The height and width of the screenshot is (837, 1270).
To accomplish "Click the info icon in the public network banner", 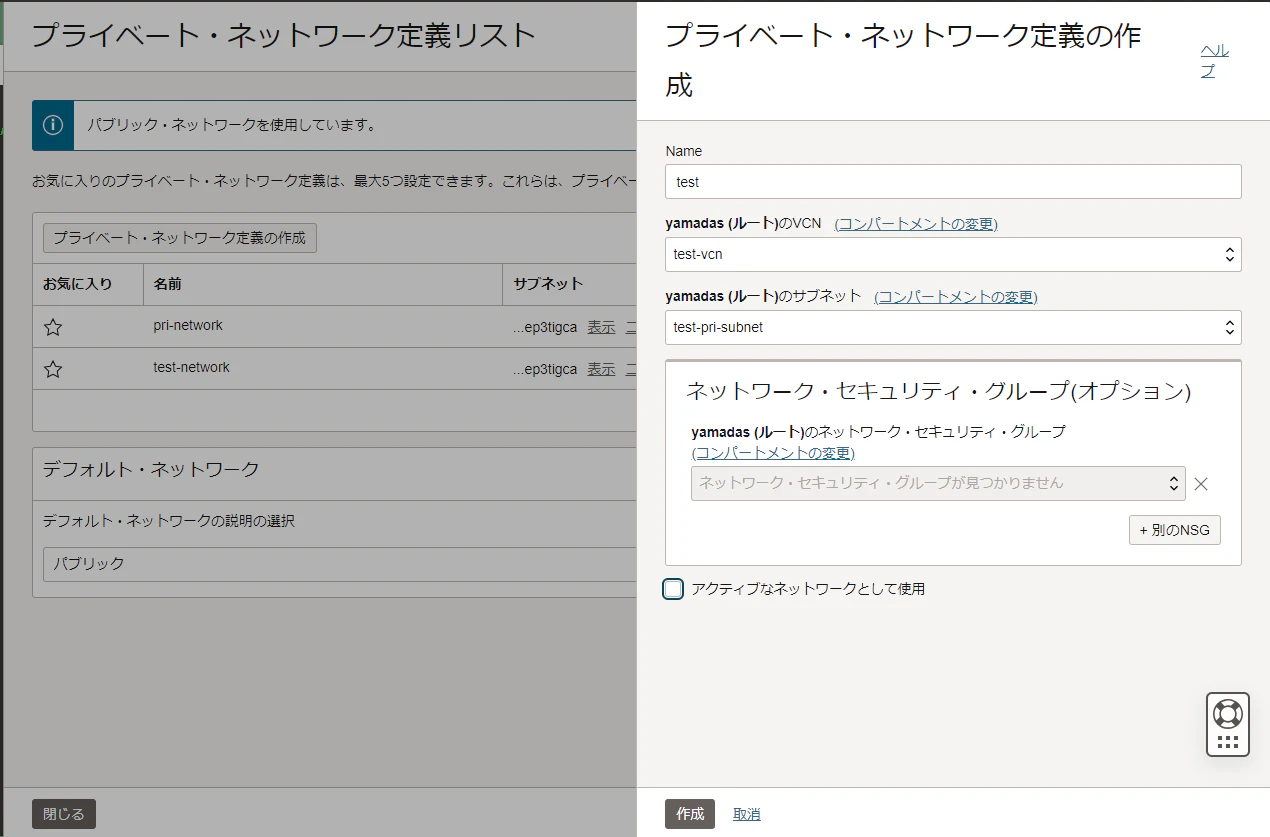I will tap(53, 125).
